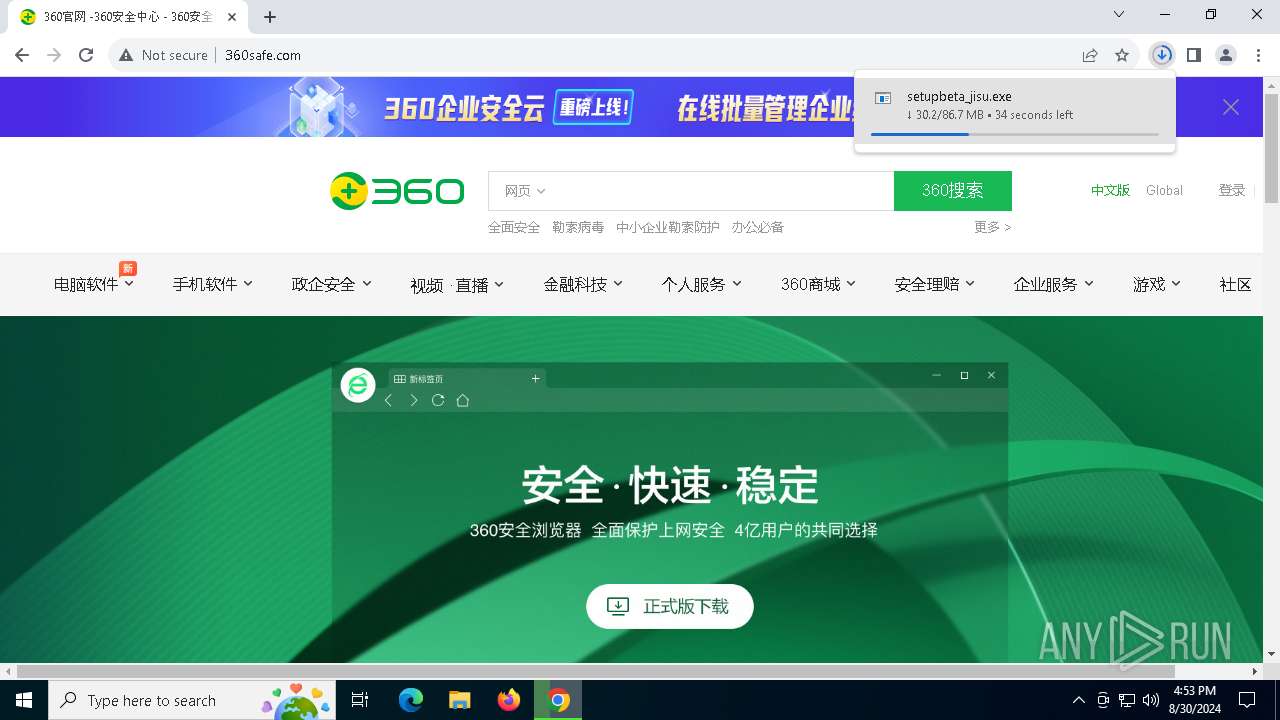Screen dimensions: 1280x720
Task: Open the notification center icon
Action: point(1247,700)
